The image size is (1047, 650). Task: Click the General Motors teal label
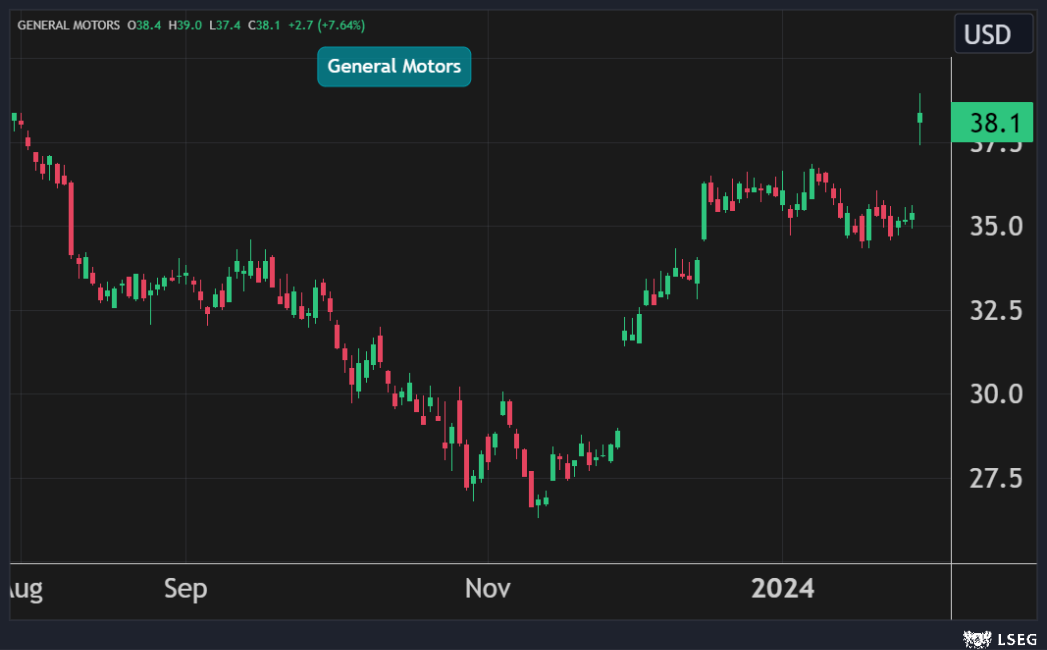(x=394, y=67)
